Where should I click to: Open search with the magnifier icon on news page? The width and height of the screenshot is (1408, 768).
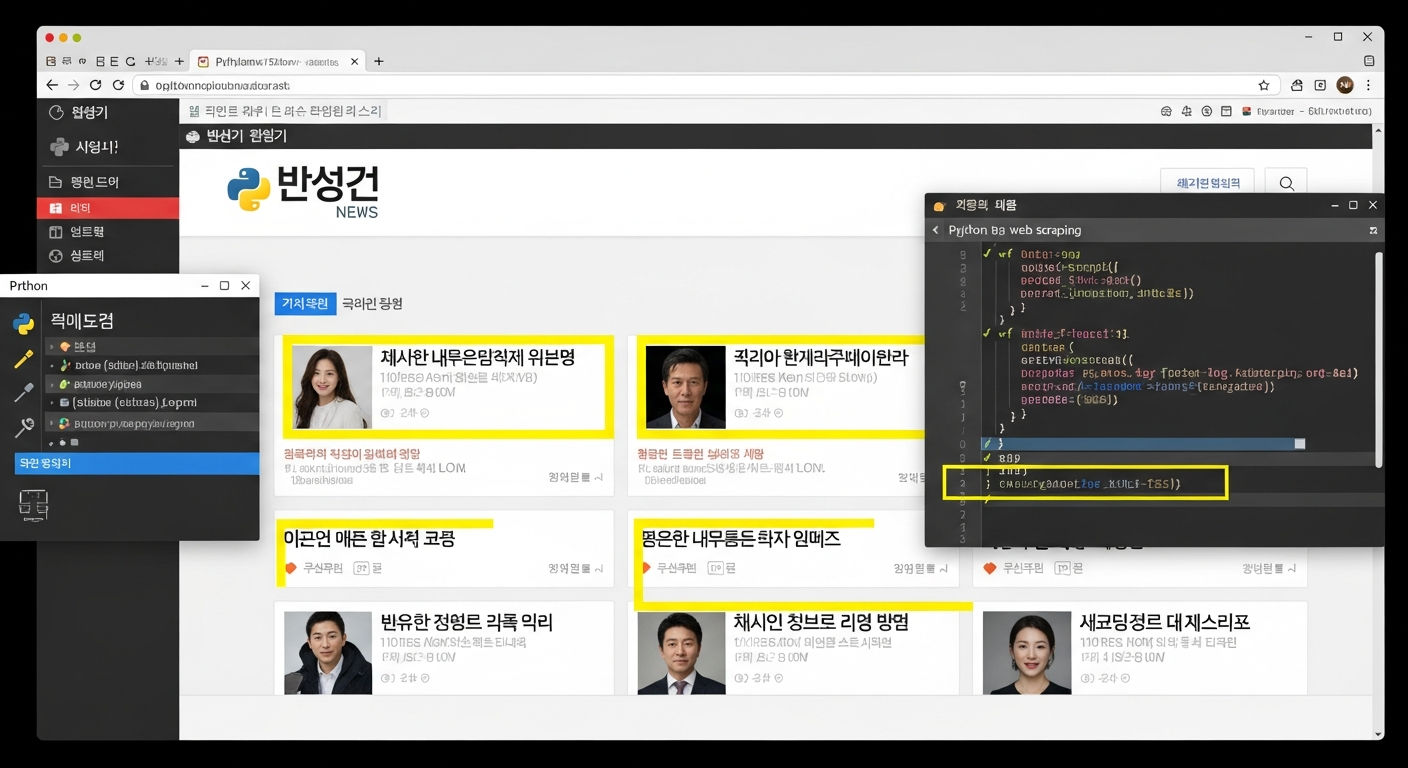(x=1285, y=183)
